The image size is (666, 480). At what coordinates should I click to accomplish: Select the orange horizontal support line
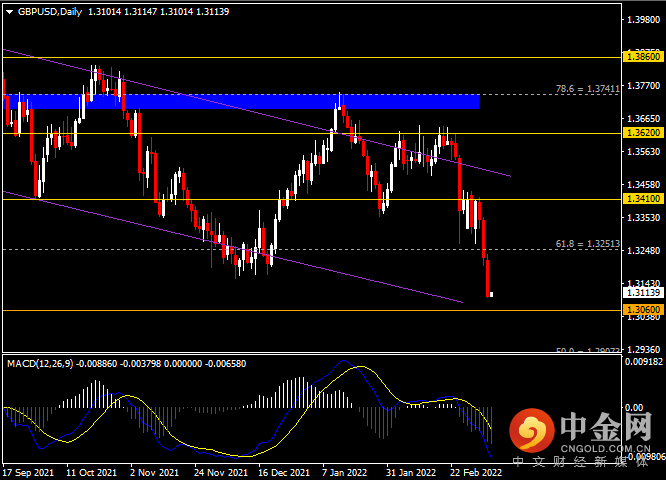300,310
